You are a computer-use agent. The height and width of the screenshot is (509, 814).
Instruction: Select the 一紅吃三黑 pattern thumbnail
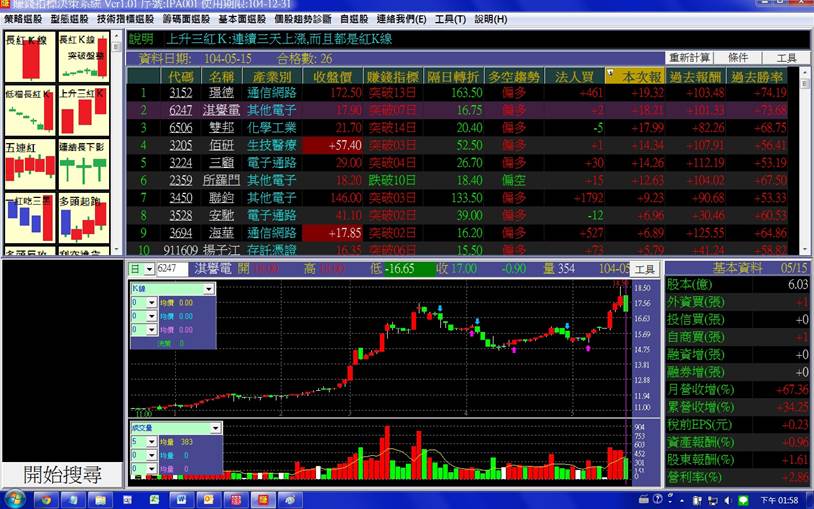click(30, 218)
